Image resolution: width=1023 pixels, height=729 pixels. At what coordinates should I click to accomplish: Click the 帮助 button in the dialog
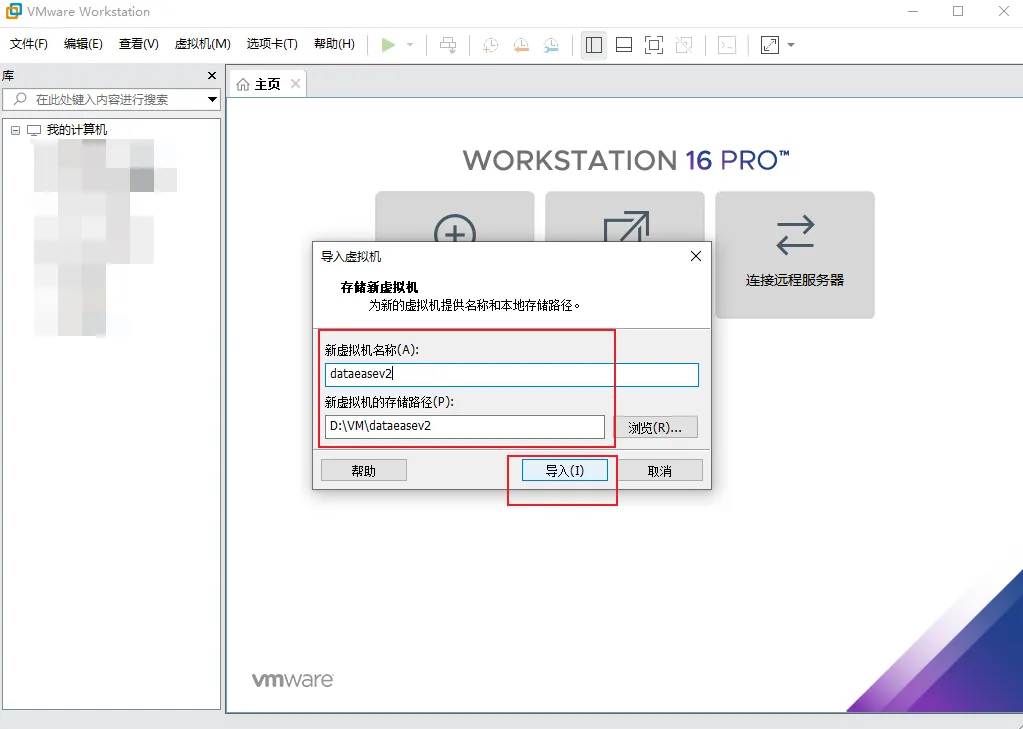tap(363, 469)
